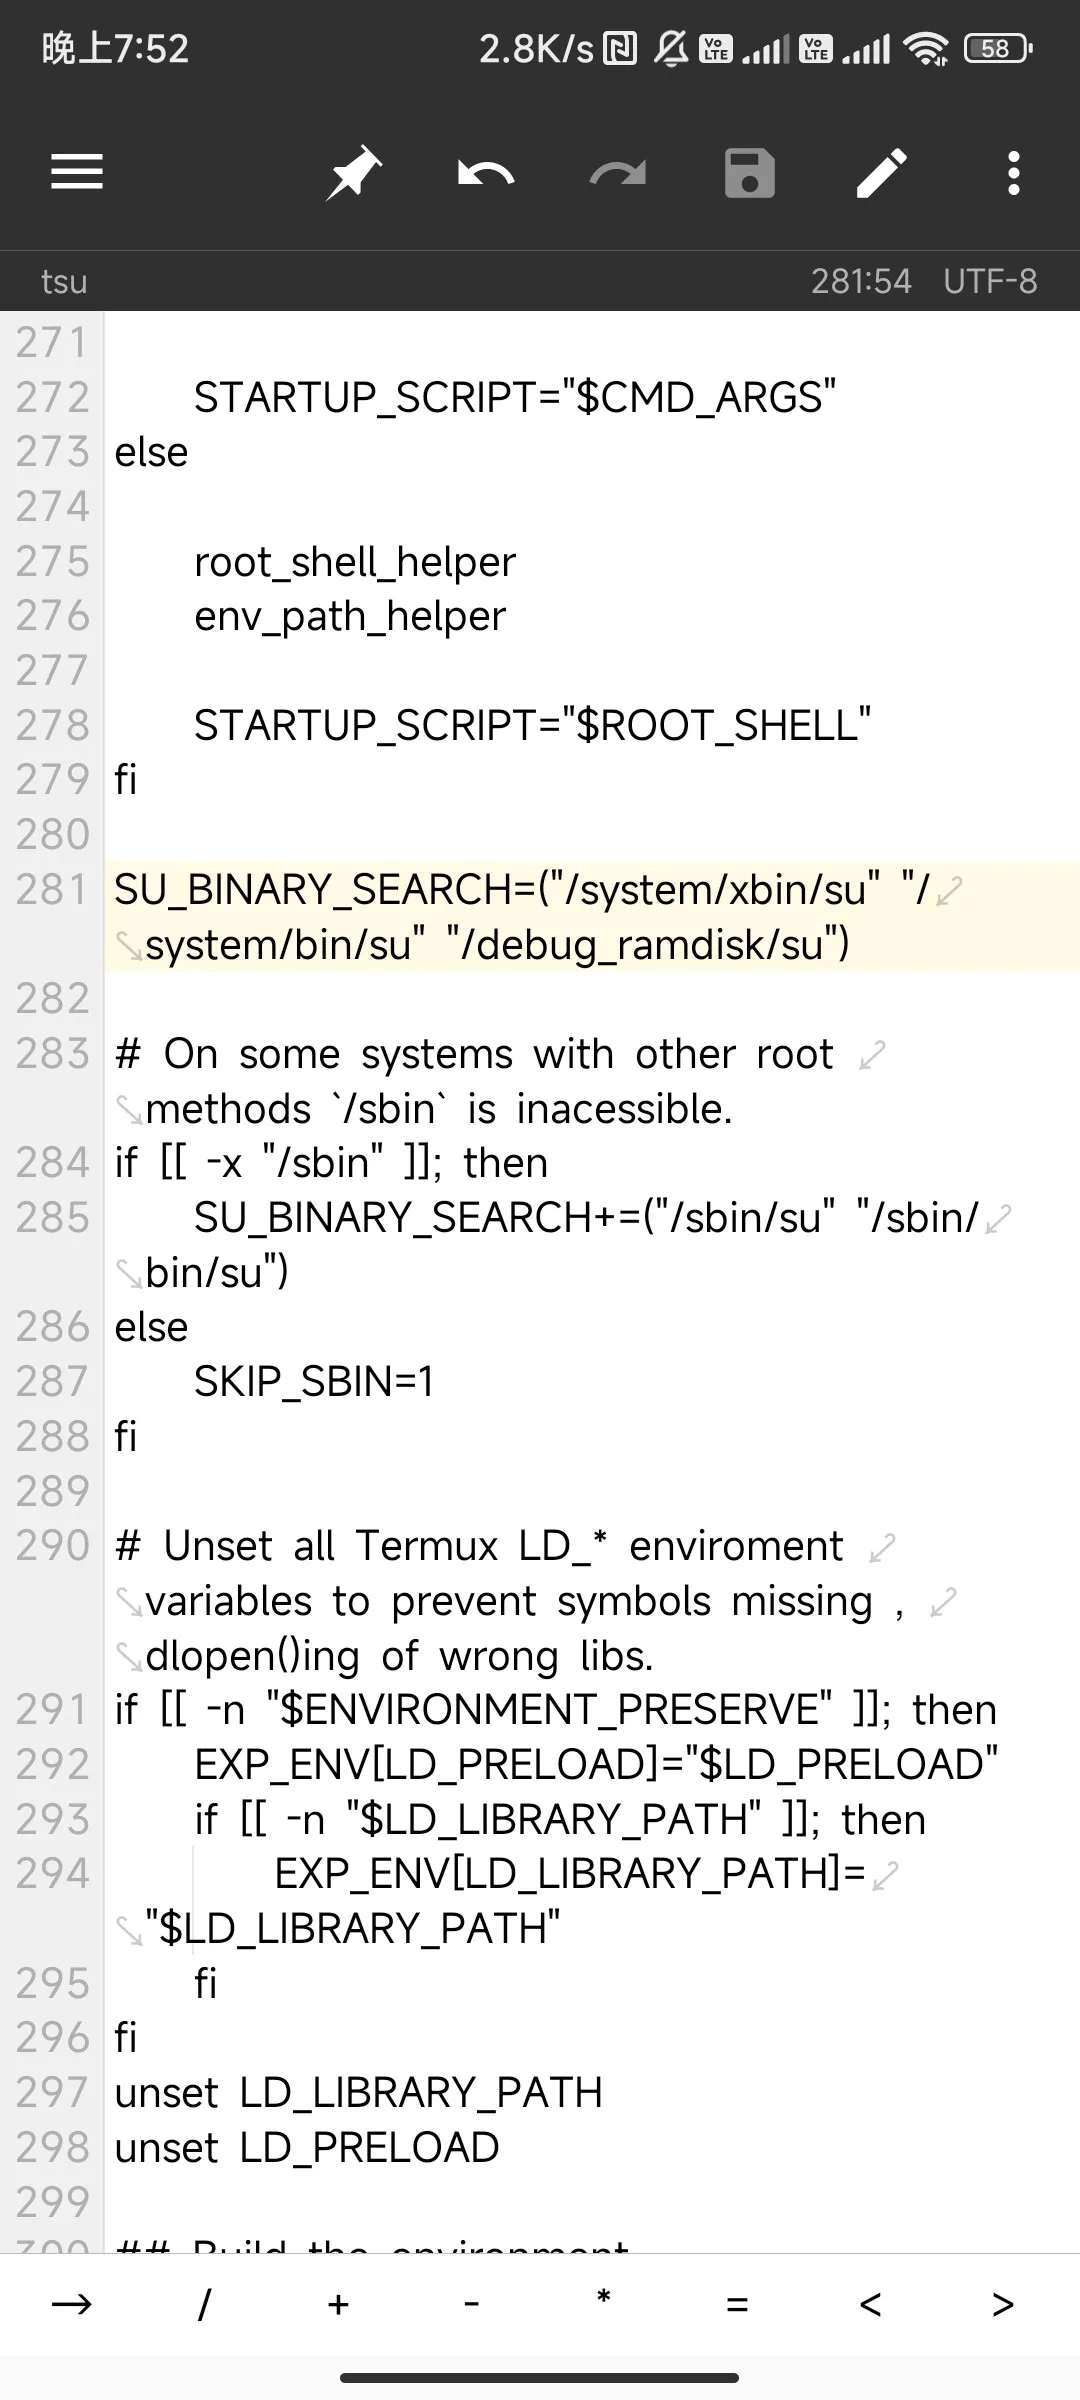Tap the pin icon in toolbar

[354, 172]
